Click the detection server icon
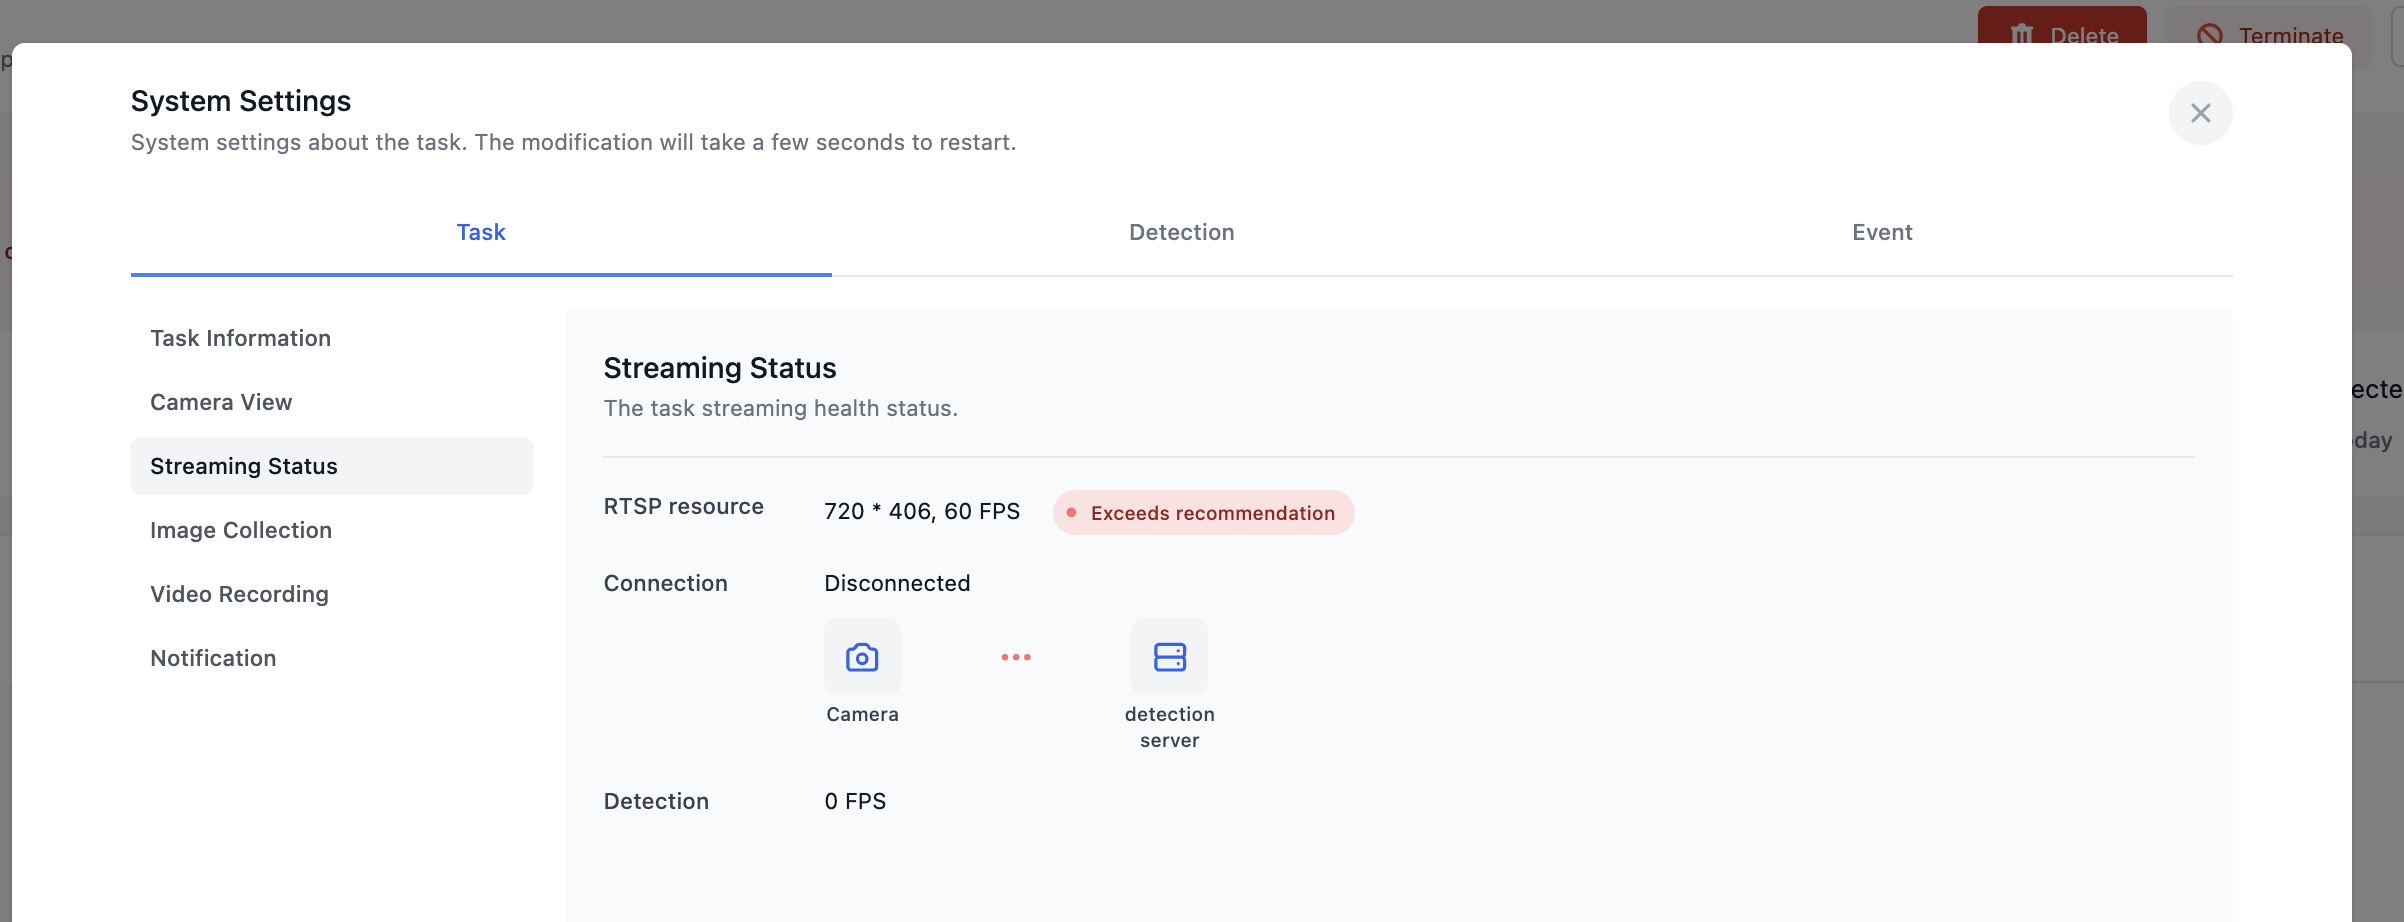 tap(1169, 657)
